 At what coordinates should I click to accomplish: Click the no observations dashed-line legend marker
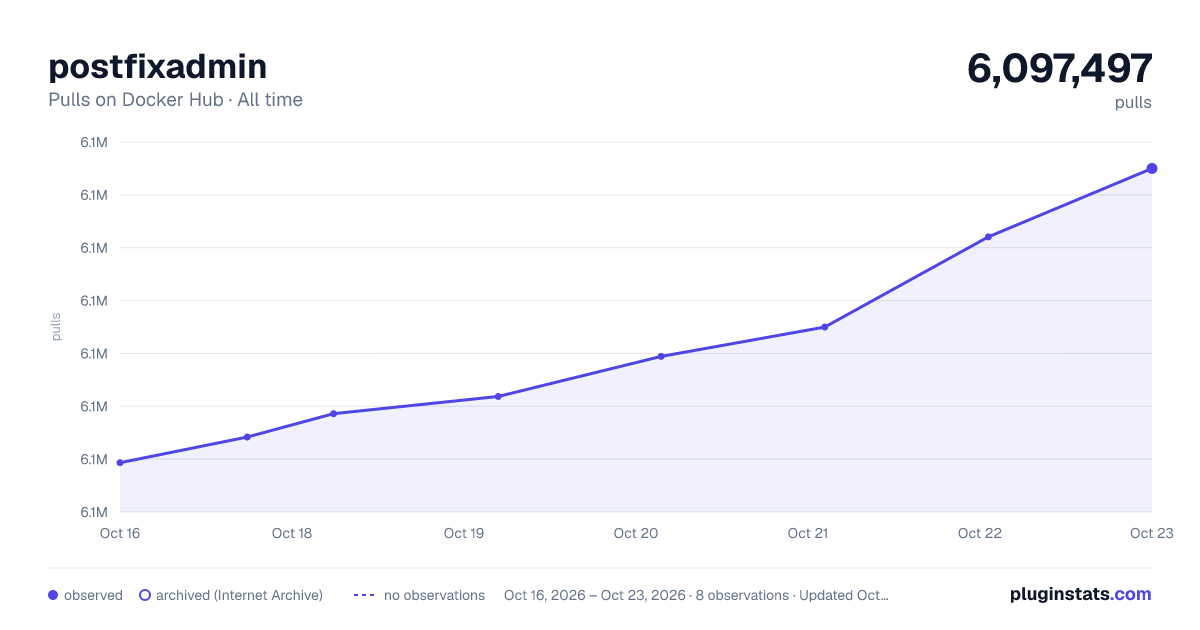click(x=364, y=595)
